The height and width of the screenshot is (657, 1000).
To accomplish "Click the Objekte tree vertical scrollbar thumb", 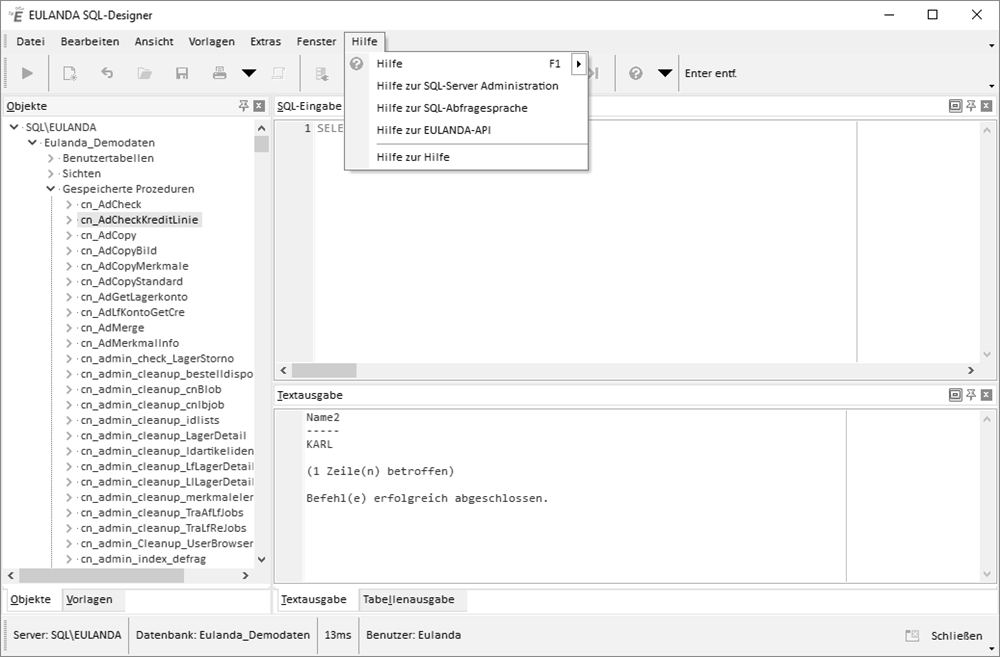I will coord(261,144).
